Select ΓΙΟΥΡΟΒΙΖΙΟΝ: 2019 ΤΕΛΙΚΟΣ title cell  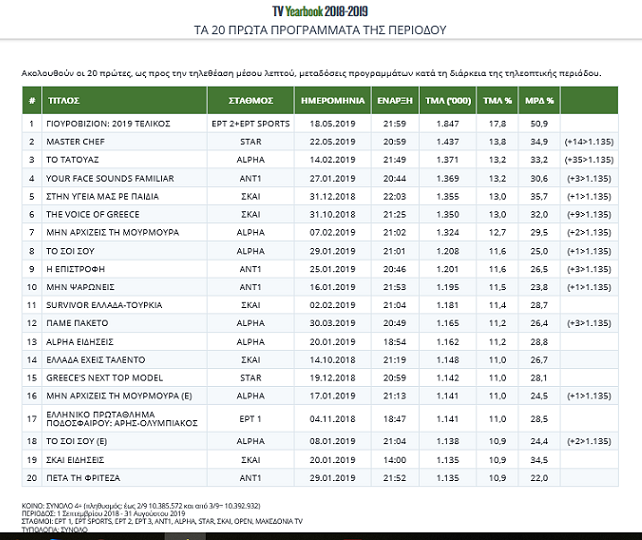(124, 124)
